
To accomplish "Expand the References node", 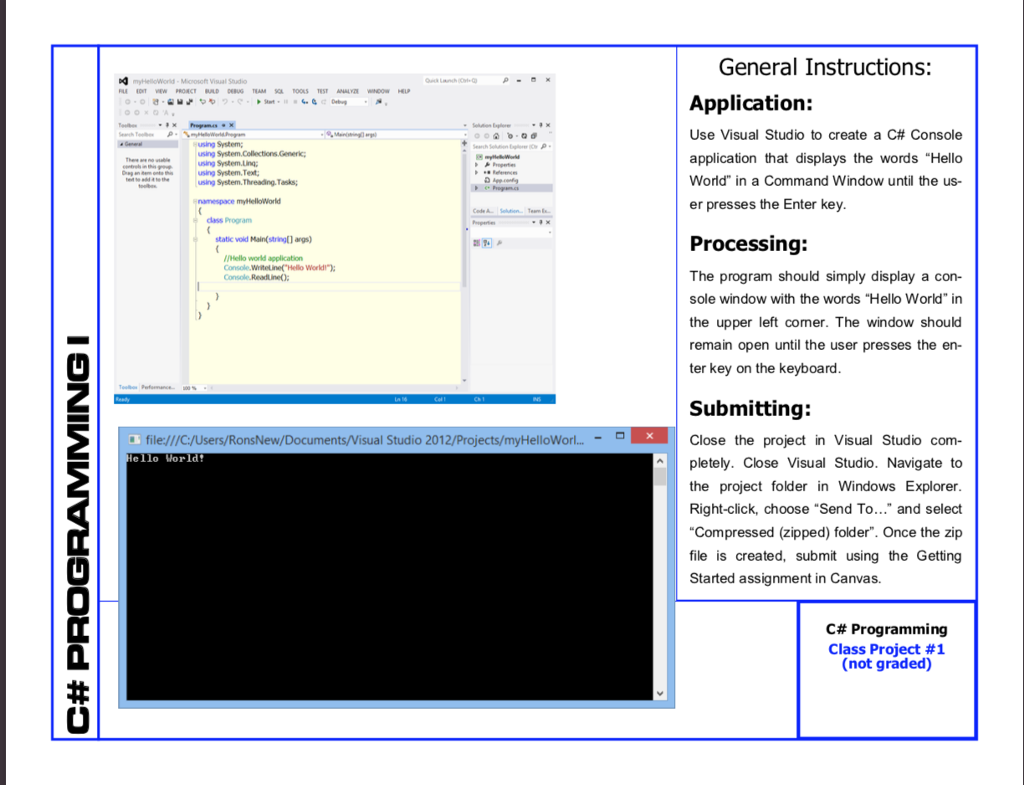I will [x=476, y=173].
